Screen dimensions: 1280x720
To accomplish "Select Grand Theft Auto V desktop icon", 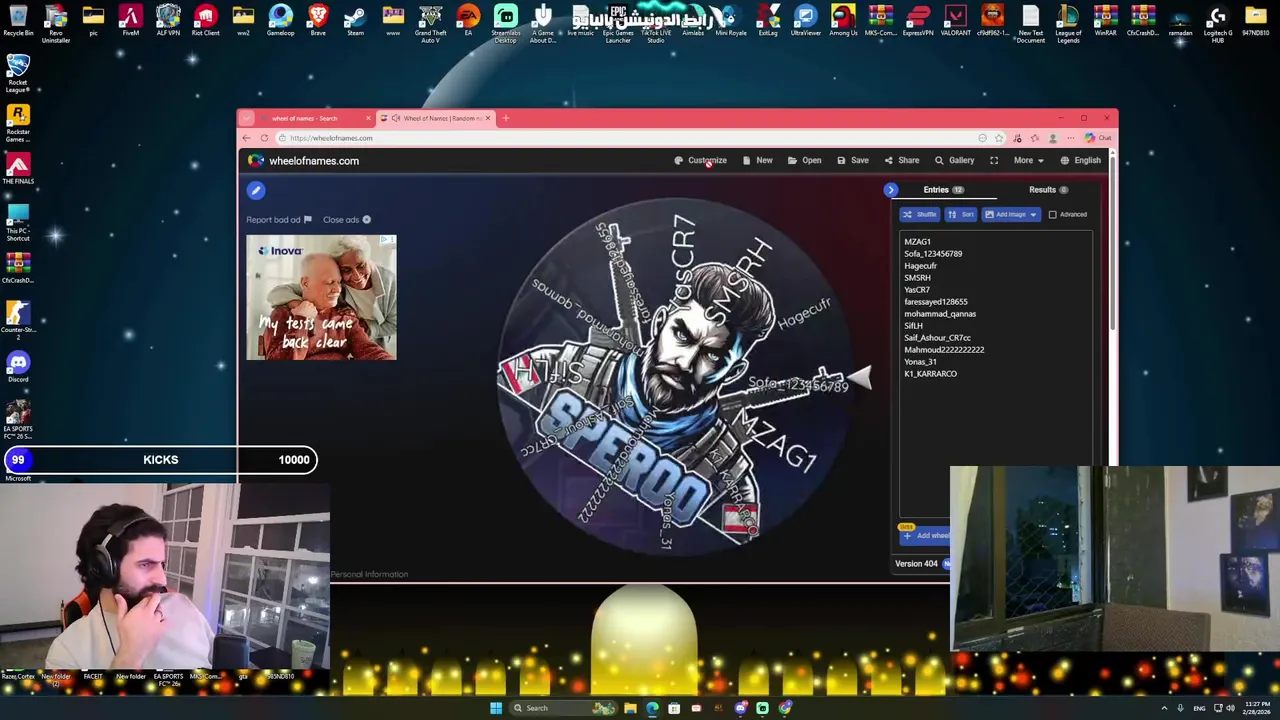I will [x=430, y=22].
